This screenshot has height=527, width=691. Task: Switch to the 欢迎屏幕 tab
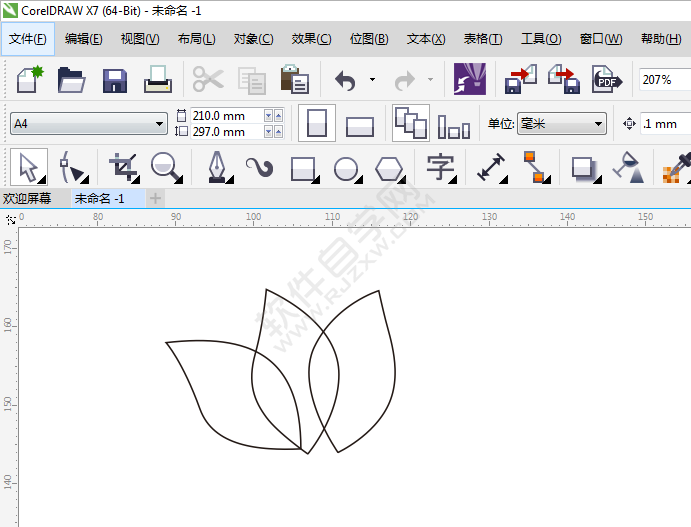[x=27, y=198]
